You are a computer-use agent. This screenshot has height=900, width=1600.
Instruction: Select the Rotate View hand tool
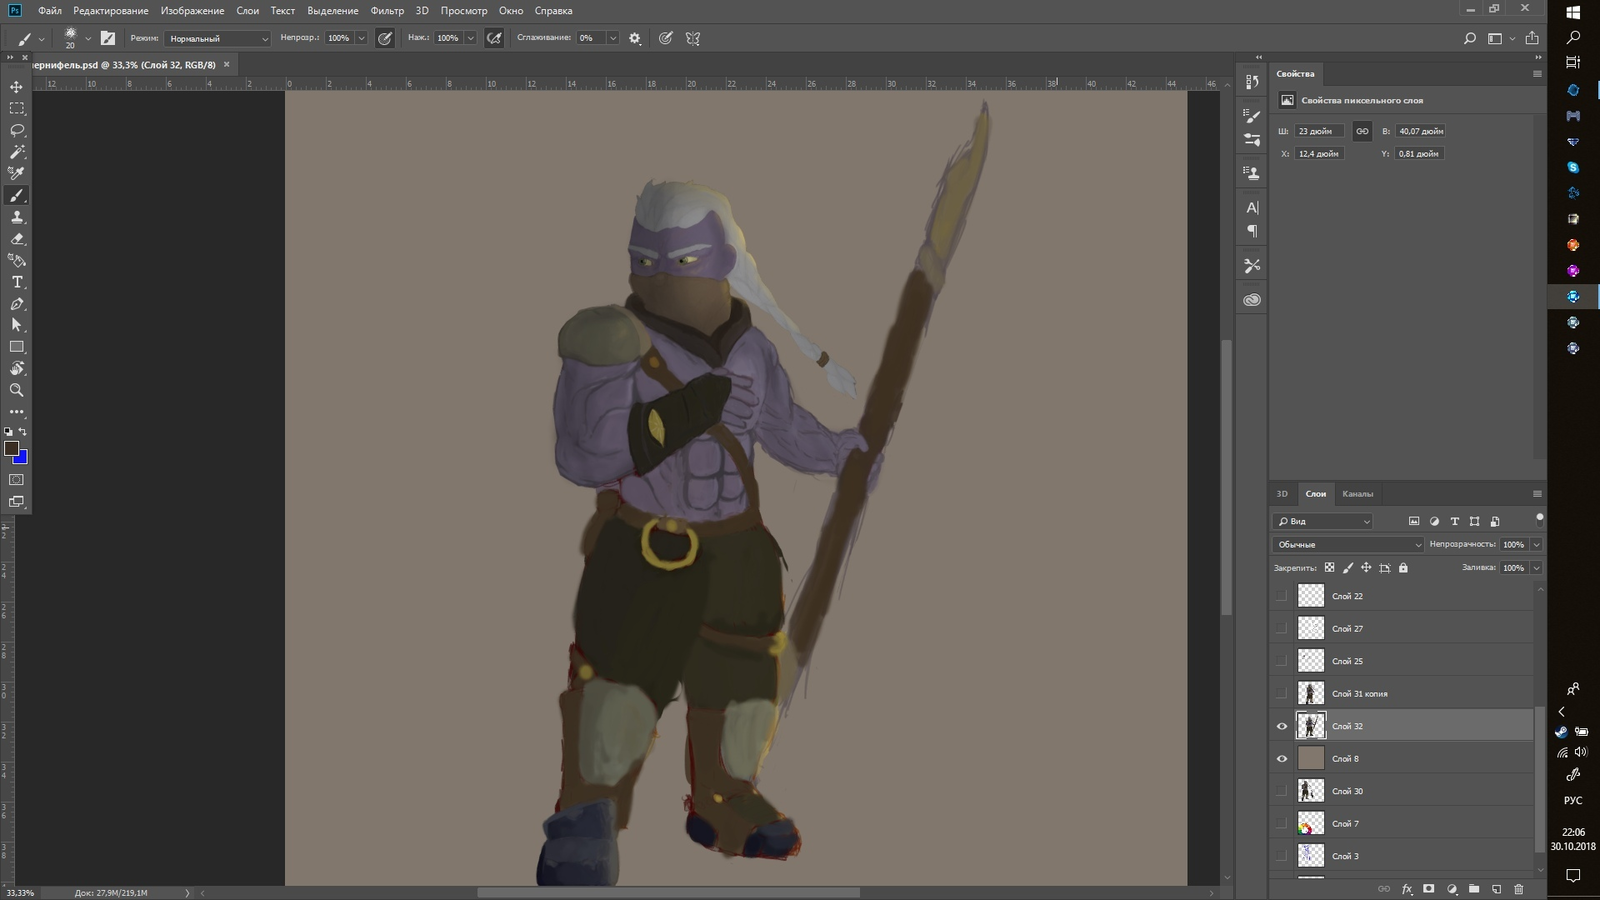click(16, 369)
